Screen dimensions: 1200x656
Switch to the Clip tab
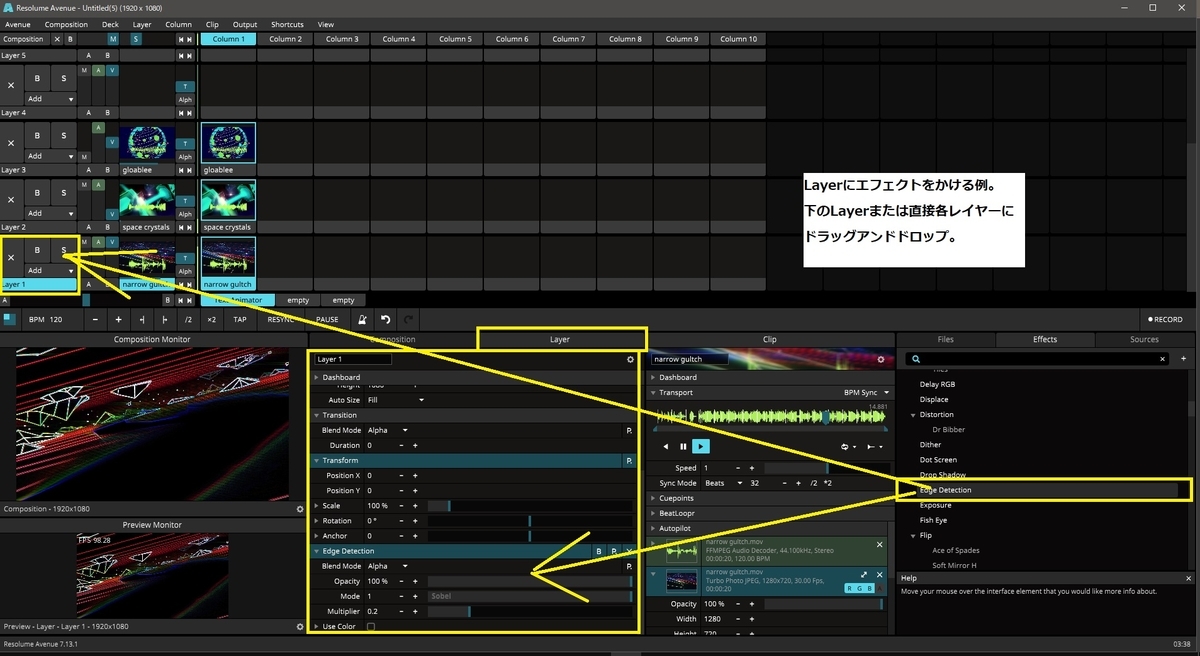[769, 339]
